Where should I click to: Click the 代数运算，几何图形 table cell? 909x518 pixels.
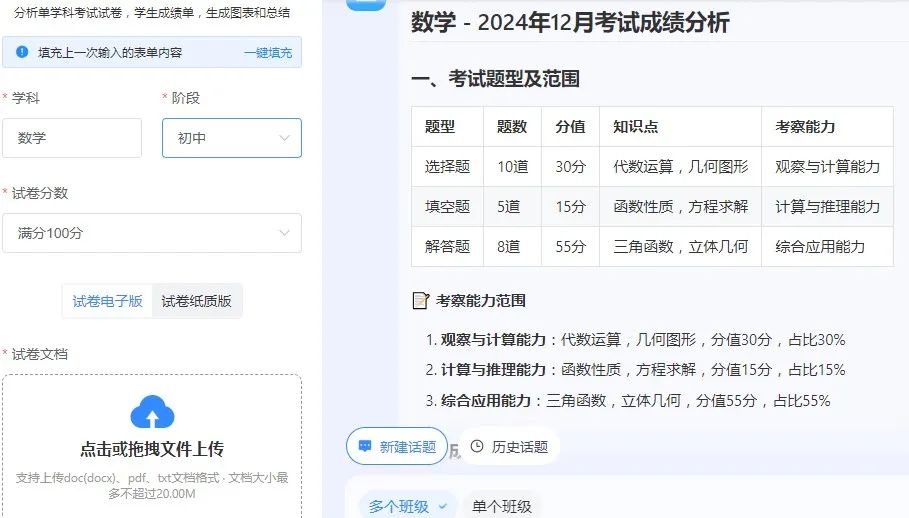(x=681, y=167)
